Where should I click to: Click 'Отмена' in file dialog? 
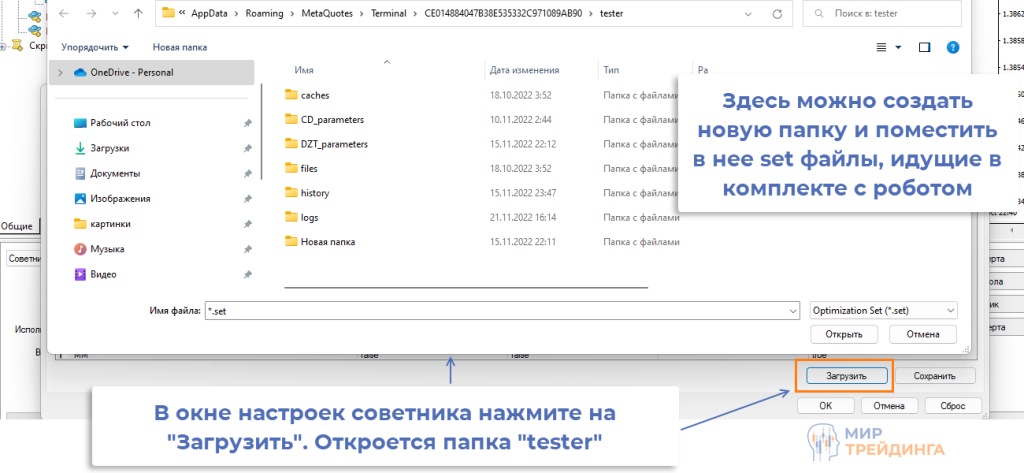click(923, 334)
